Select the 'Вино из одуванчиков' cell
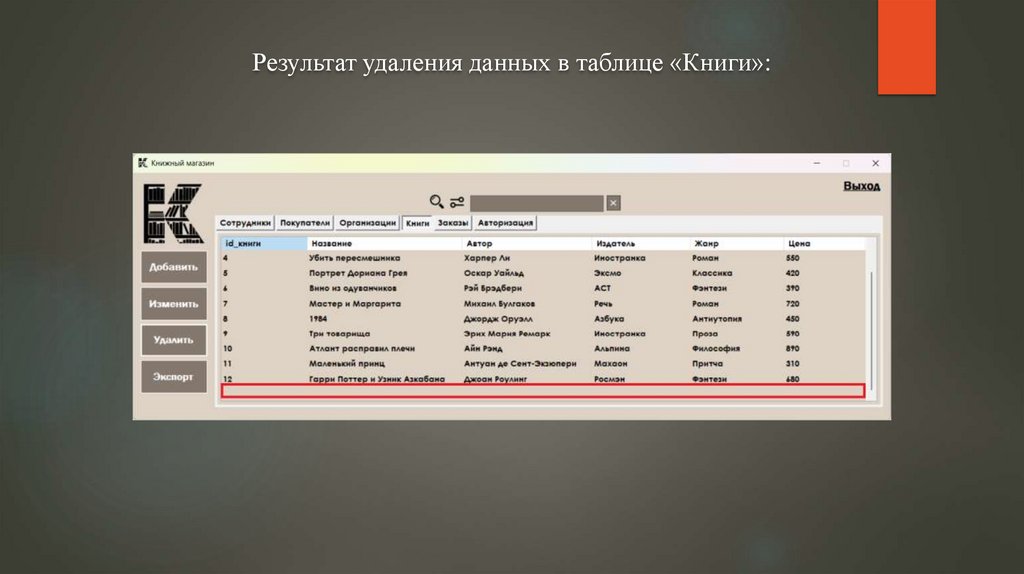The image size is (1024, 574). tap(353, 288)
